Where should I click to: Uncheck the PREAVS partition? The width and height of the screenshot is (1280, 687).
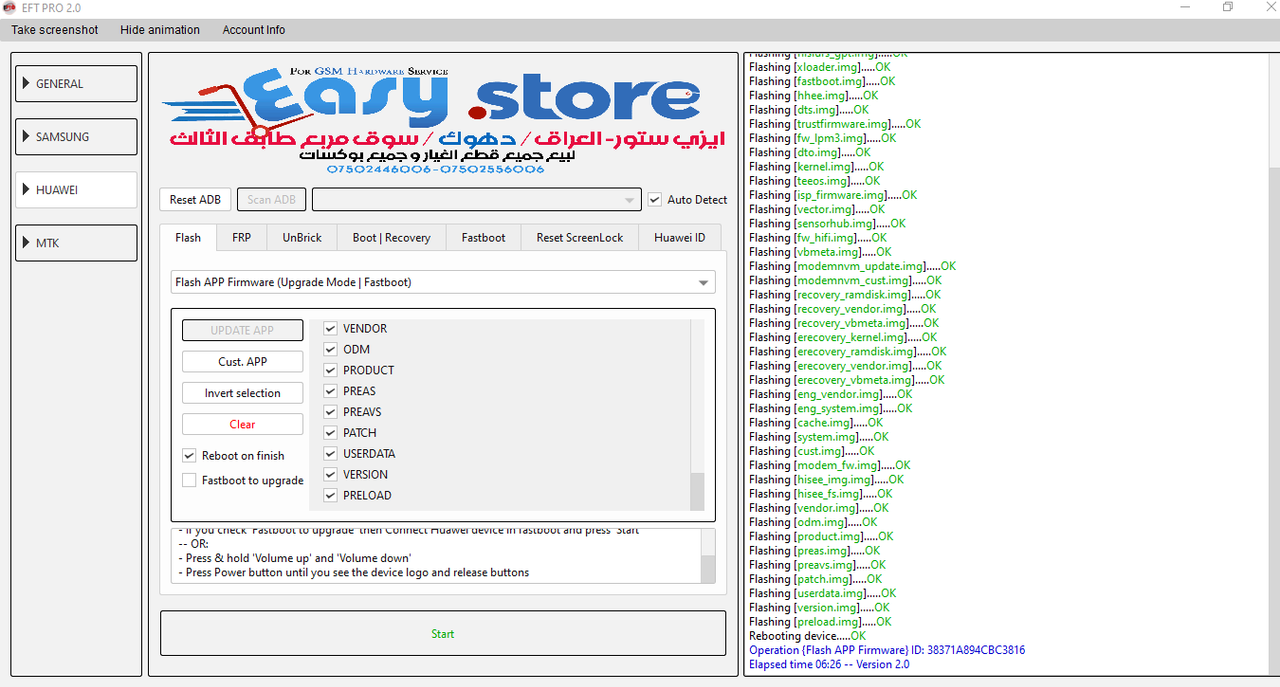[330, 412]
